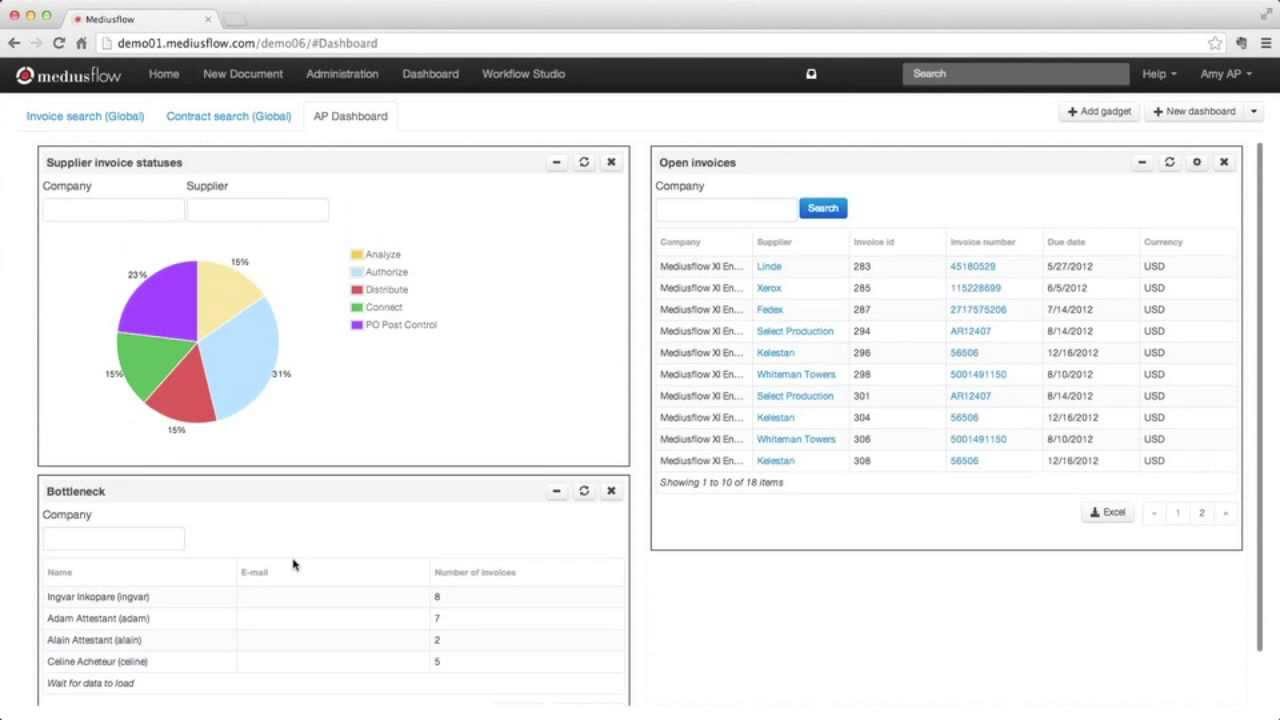The image size is (1280, 720).
Task: Minimize the Bottleneck gadget
Action: 557,491
